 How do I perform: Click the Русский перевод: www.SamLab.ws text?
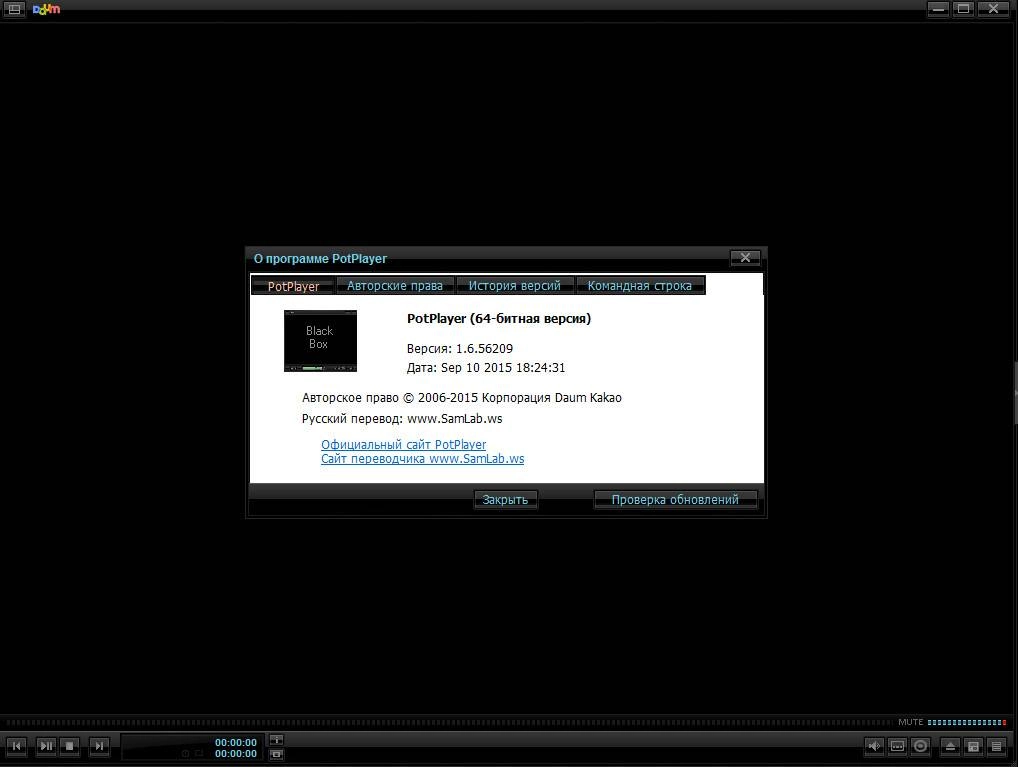point(402,418)
